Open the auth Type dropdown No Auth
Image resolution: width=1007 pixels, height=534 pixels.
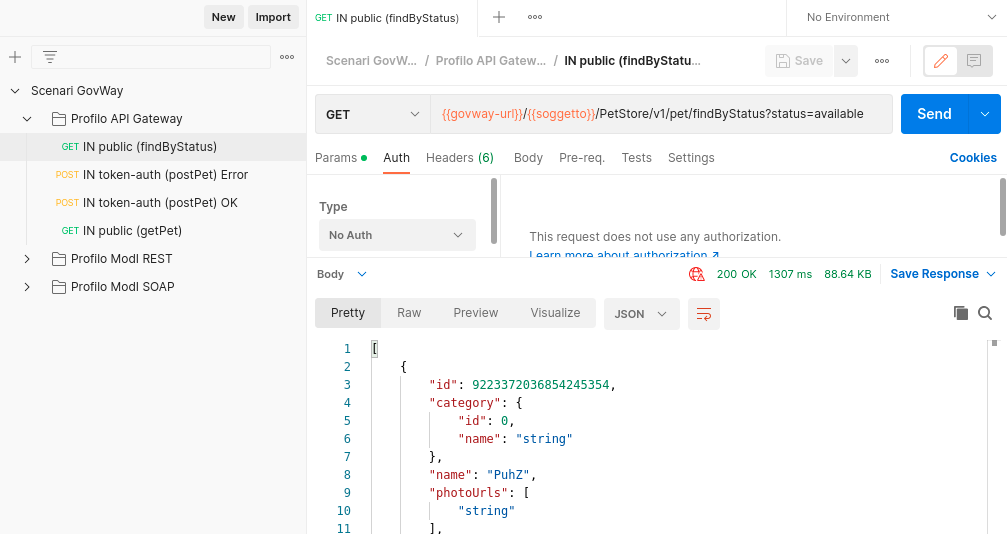(398, 235)
